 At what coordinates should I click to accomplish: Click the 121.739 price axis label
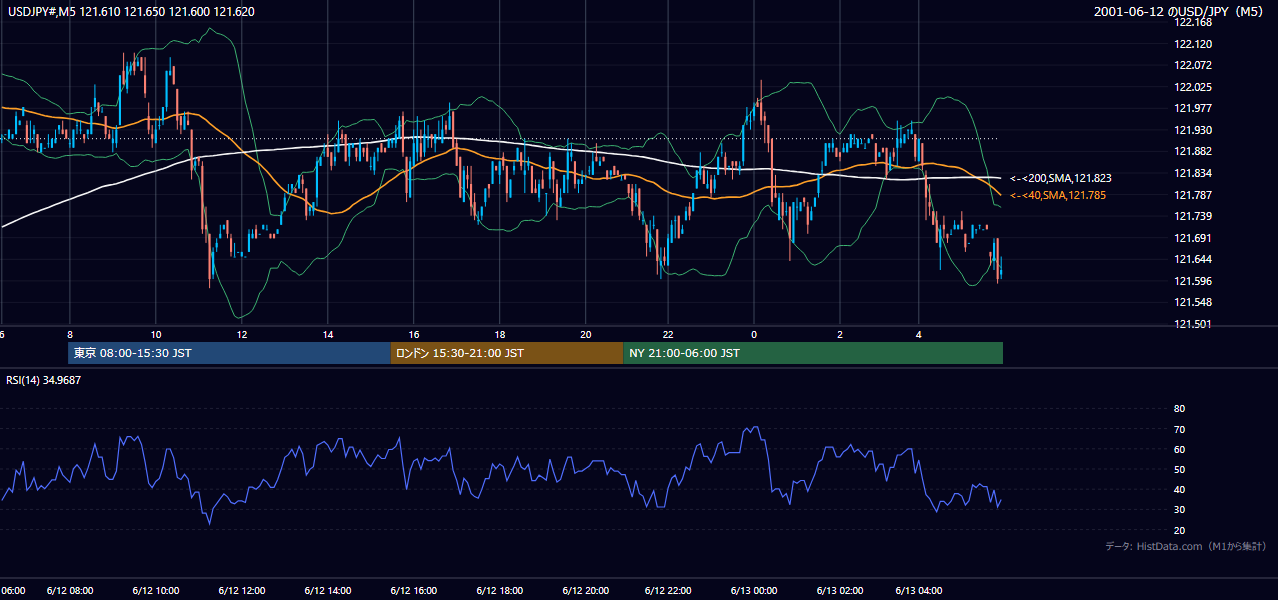pos(1193,216)
